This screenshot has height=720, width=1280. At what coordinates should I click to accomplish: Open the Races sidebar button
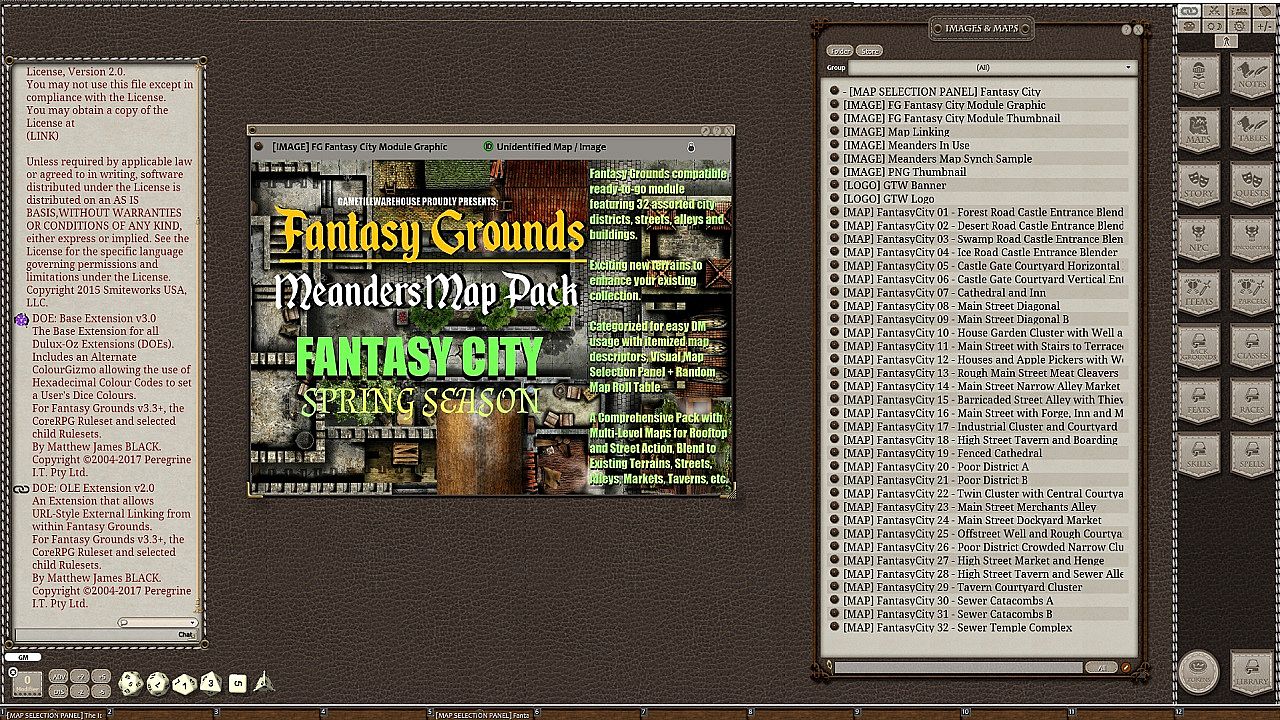click(x=1250, y=401)
